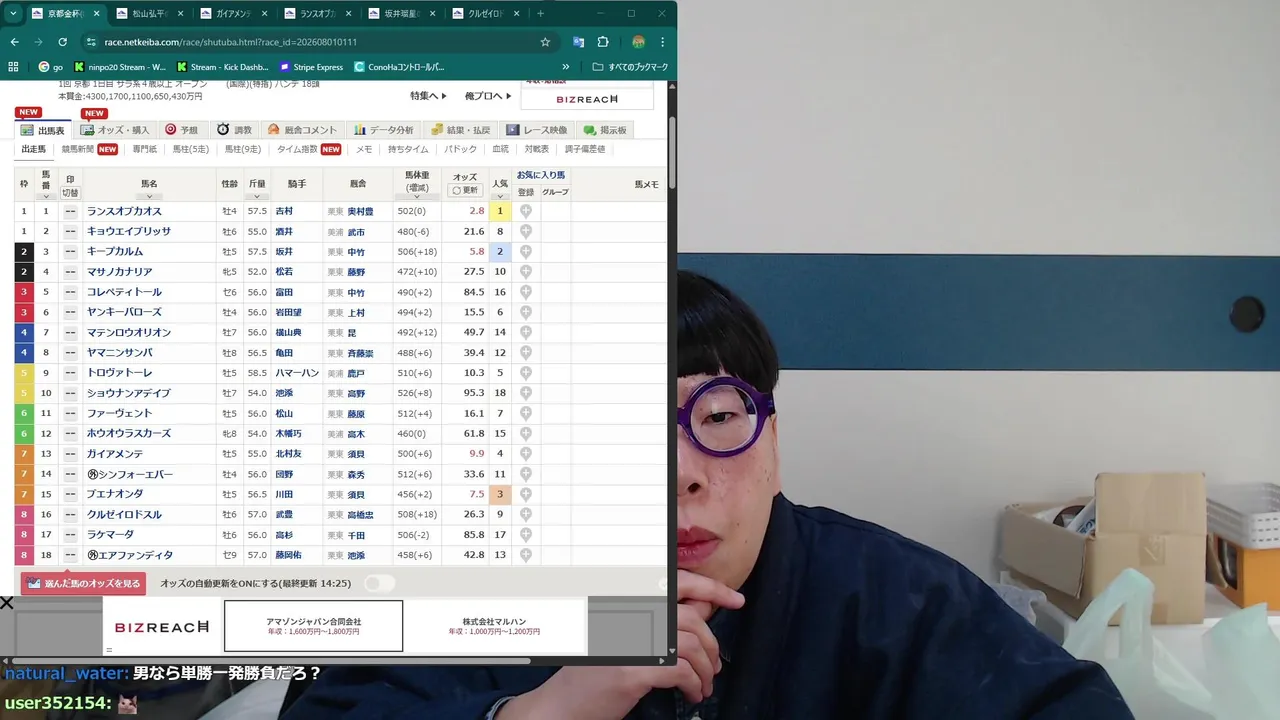The image size is (1280, 720).
Task: Sort by 斤量 column arrow
Action: pyautogui.click(x=257, y=196)
